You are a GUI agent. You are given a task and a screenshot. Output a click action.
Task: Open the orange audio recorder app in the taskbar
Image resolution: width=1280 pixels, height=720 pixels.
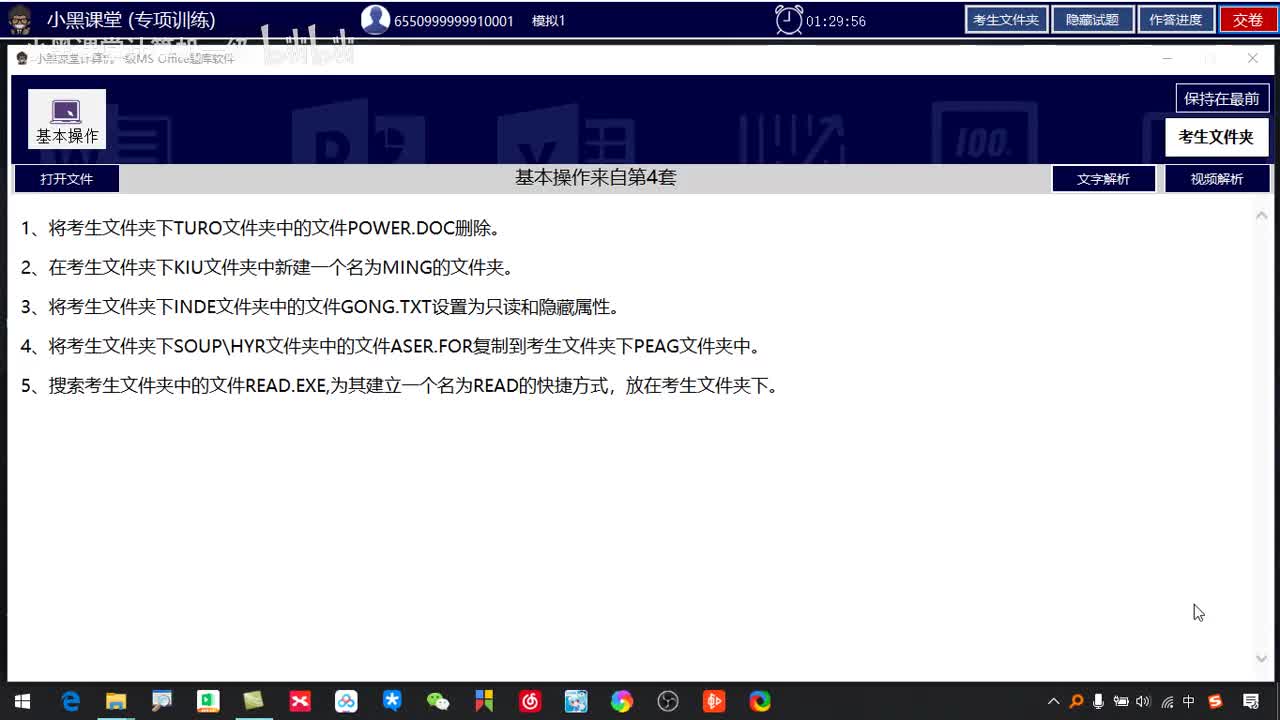coord(714,701)
